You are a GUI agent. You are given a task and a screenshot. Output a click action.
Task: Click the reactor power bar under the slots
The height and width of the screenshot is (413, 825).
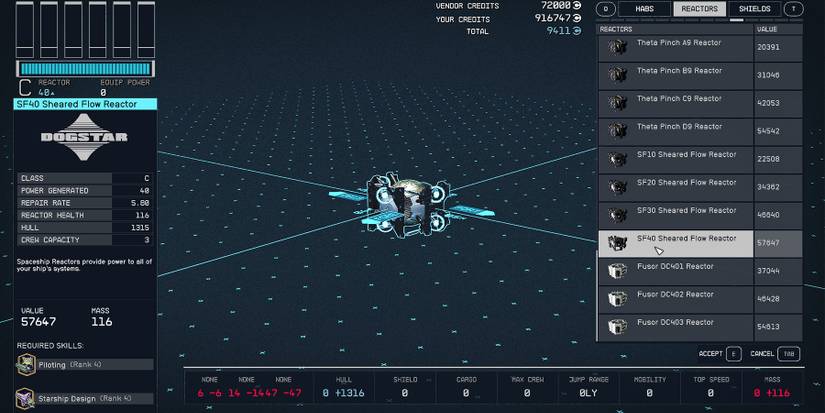tap(85, 69)
